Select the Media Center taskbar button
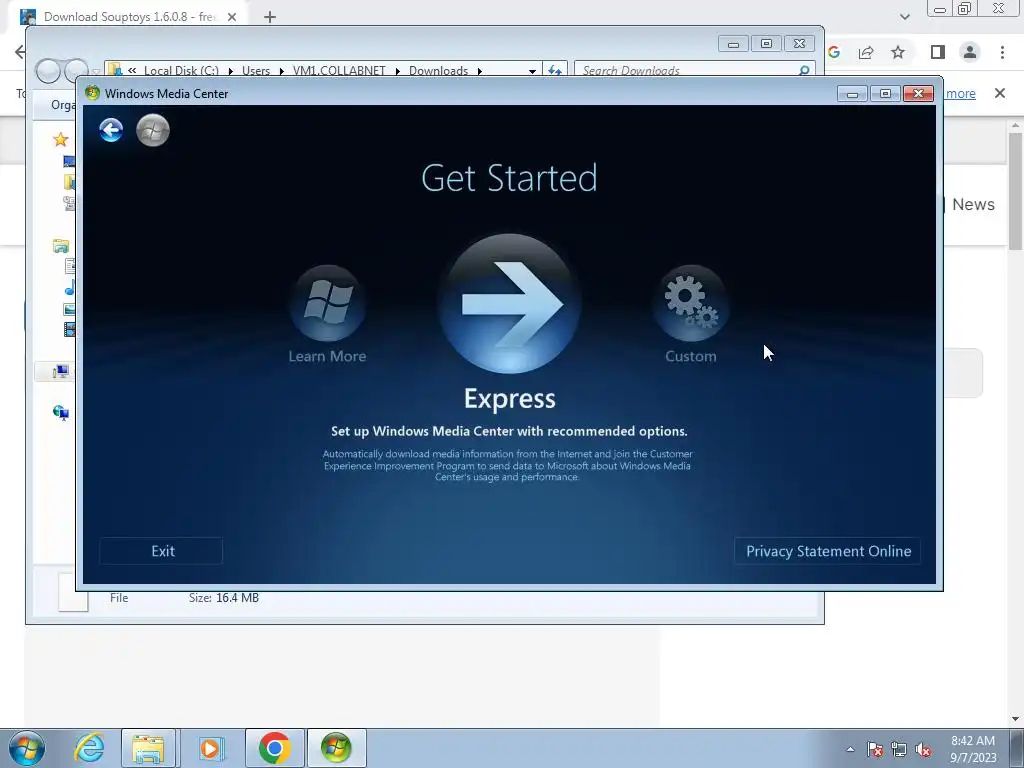This screenshot has width=1024, height=768. click(336, 748)
